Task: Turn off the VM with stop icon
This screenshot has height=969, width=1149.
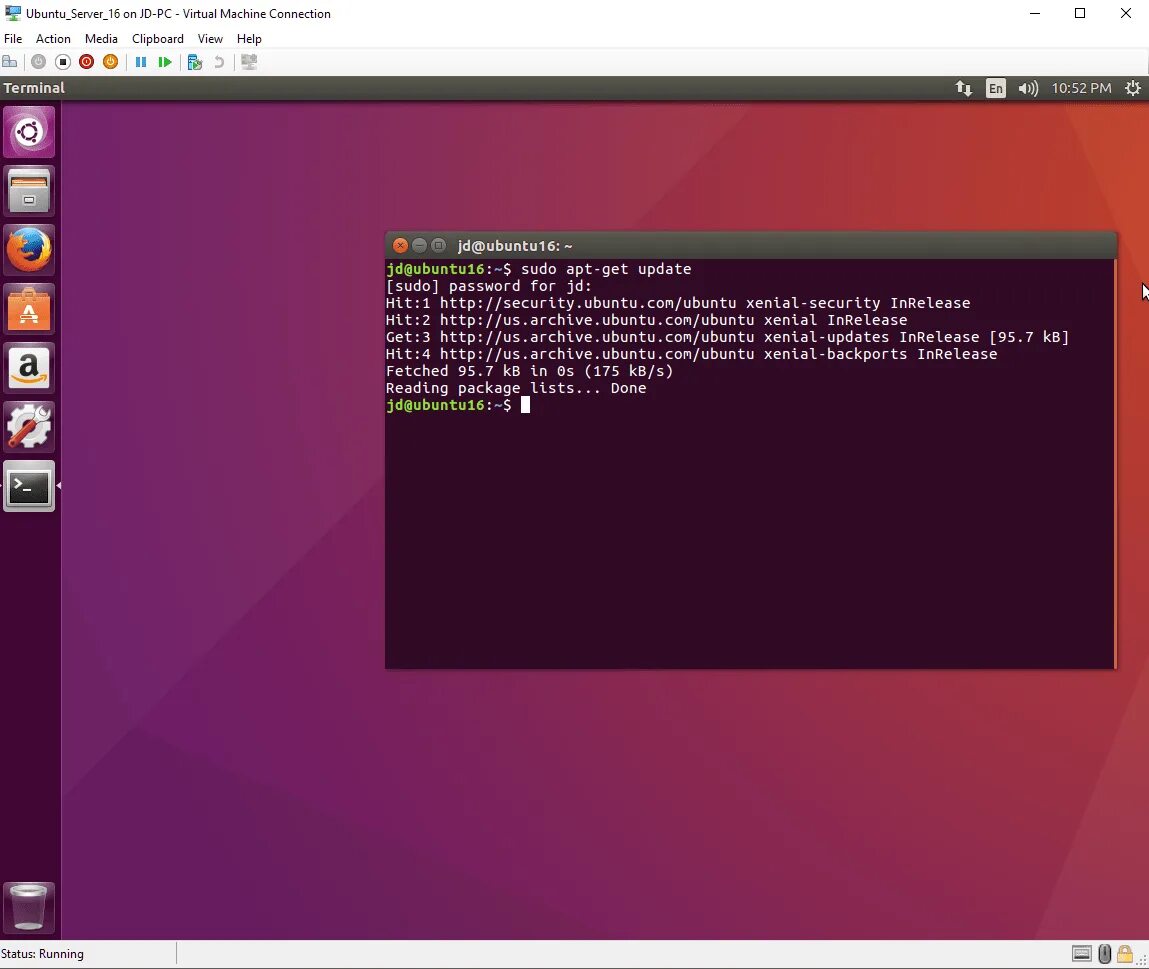Action: 63,62
